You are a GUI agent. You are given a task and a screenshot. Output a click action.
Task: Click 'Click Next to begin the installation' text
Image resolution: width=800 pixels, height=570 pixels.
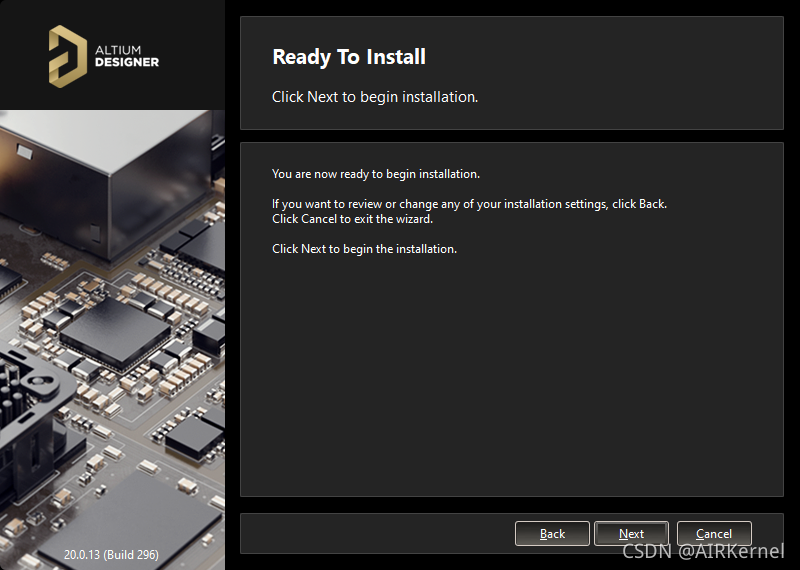[364, 249]
